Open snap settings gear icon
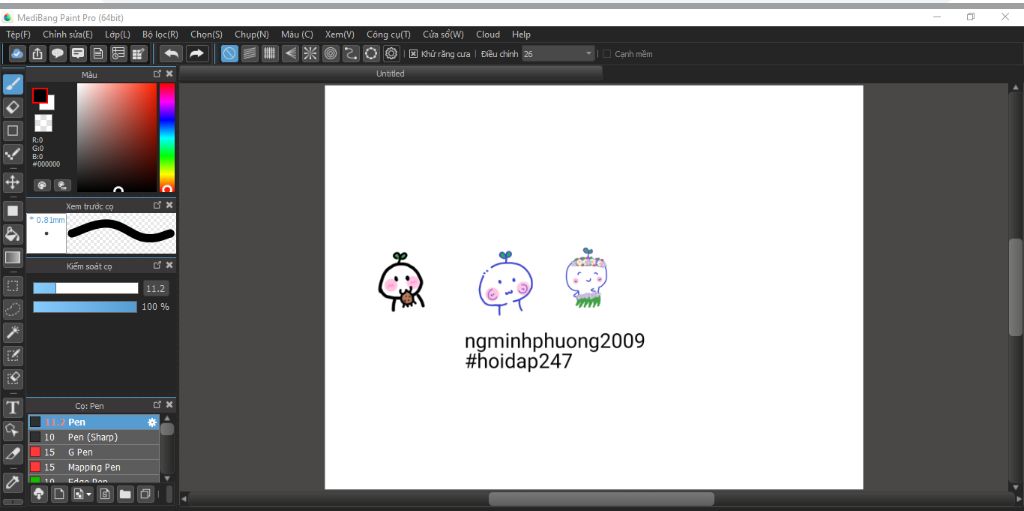Image resolution: width=1024 pixels, height=511 pixels. pyautogui.click(x=391, y=54)
